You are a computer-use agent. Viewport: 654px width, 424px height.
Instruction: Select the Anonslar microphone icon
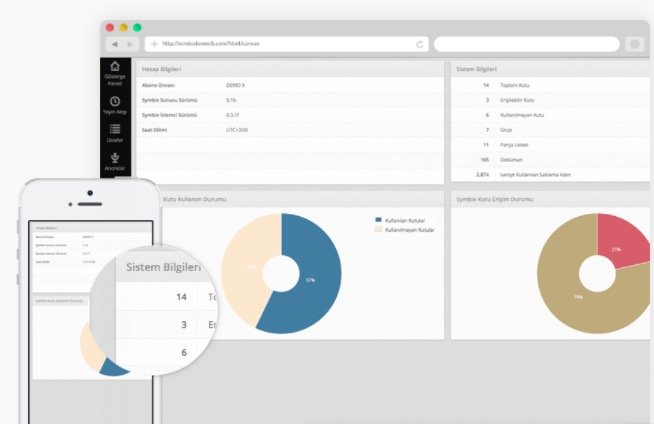pos(115,157)
